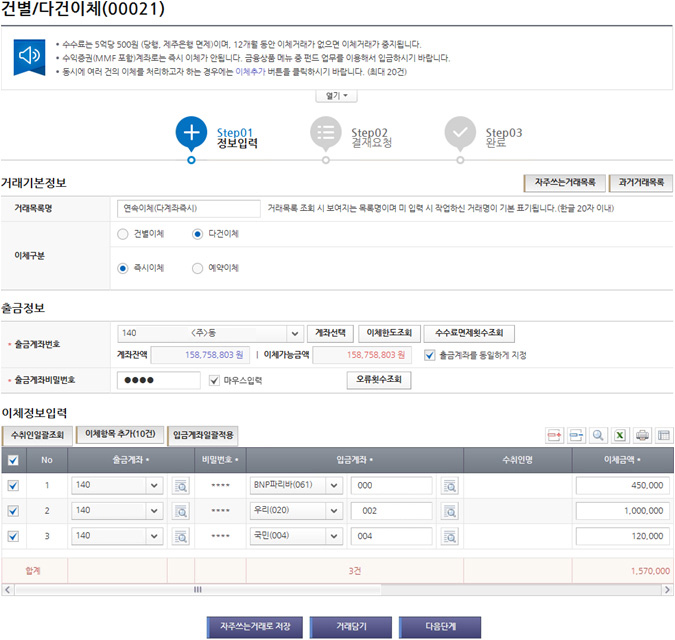
Task: Look up recipient for account 002
Action: 450,512
